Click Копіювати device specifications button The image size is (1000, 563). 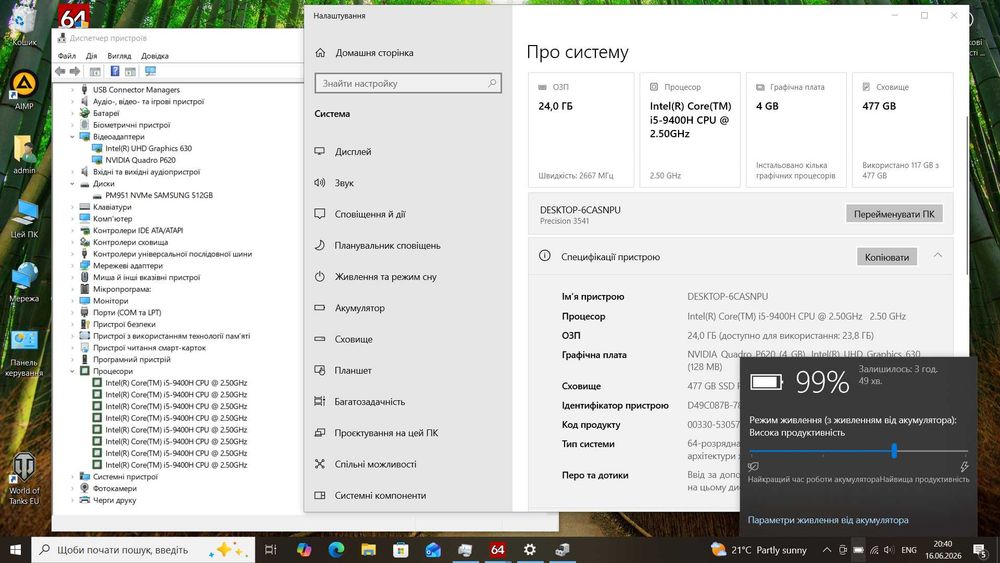click(886, 257)
